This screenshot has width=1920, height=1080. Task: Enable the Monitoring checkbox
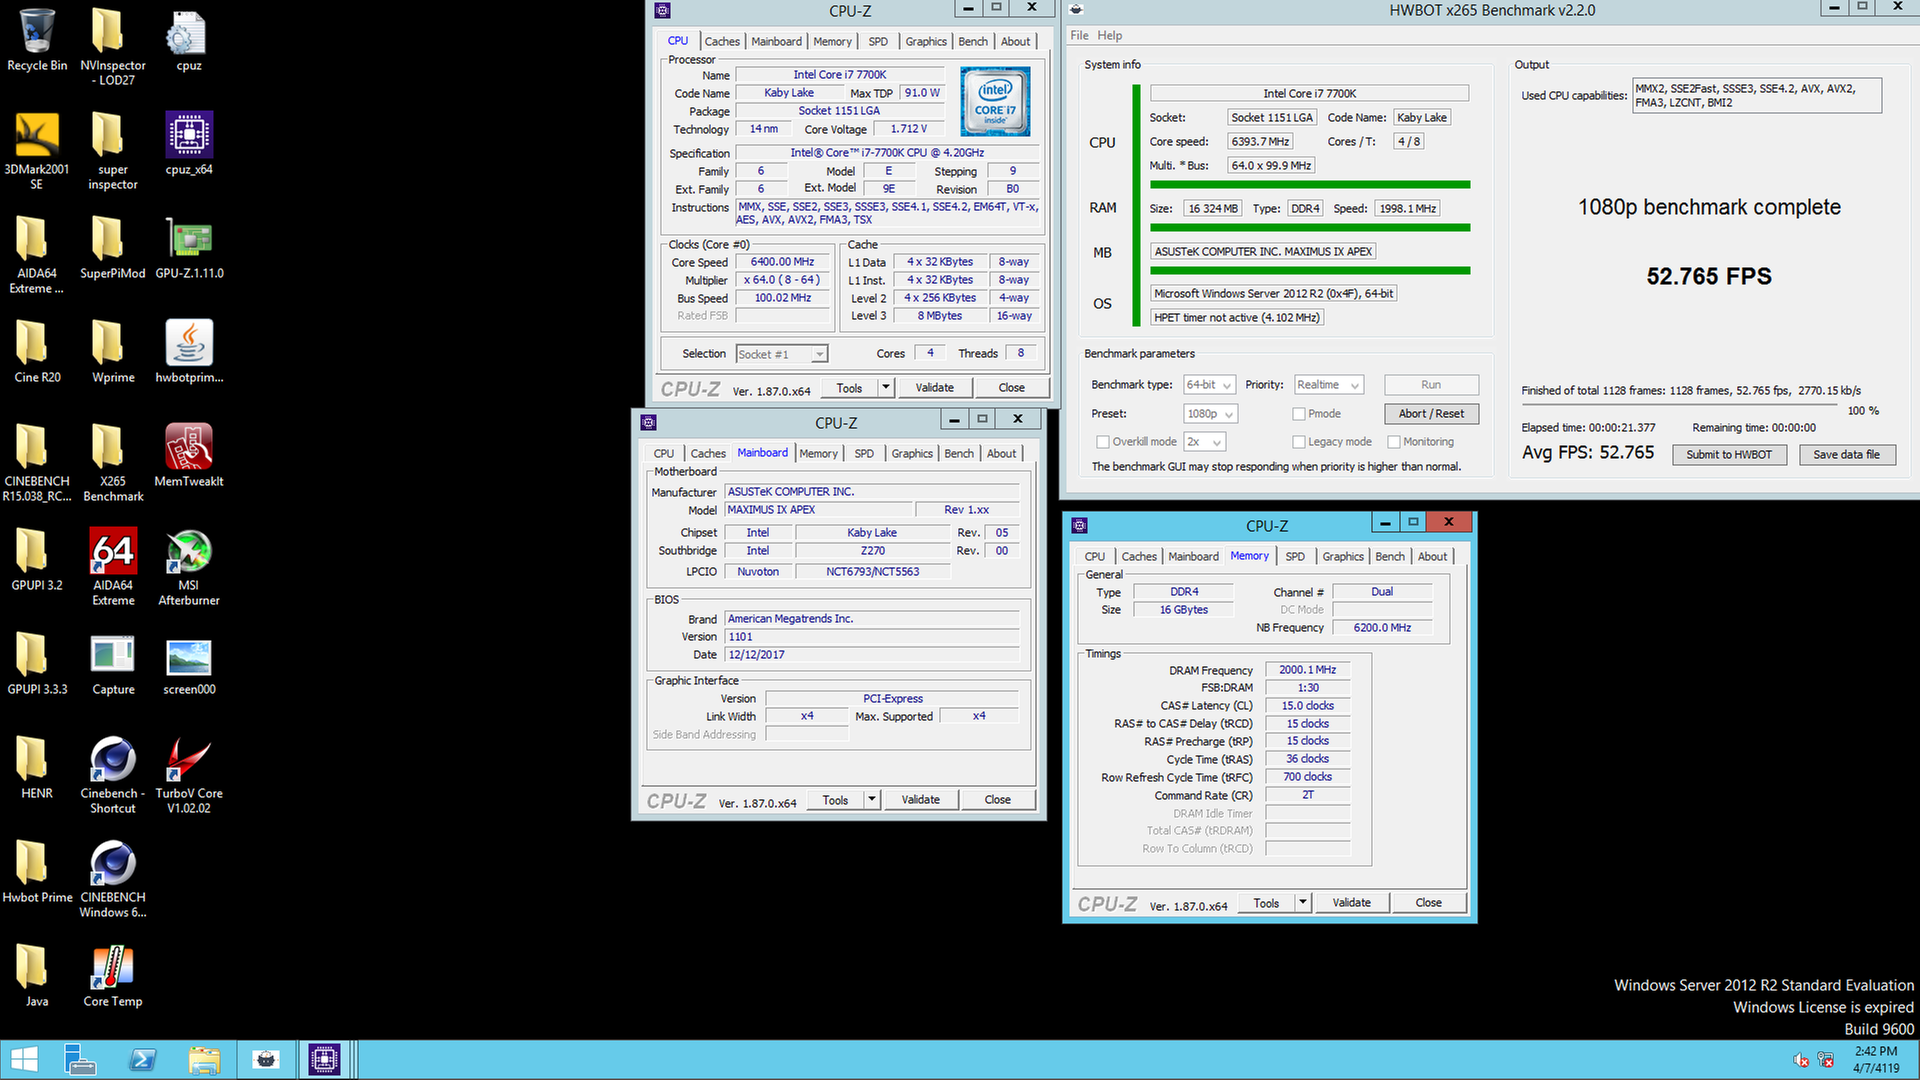tap(1394, 442)
